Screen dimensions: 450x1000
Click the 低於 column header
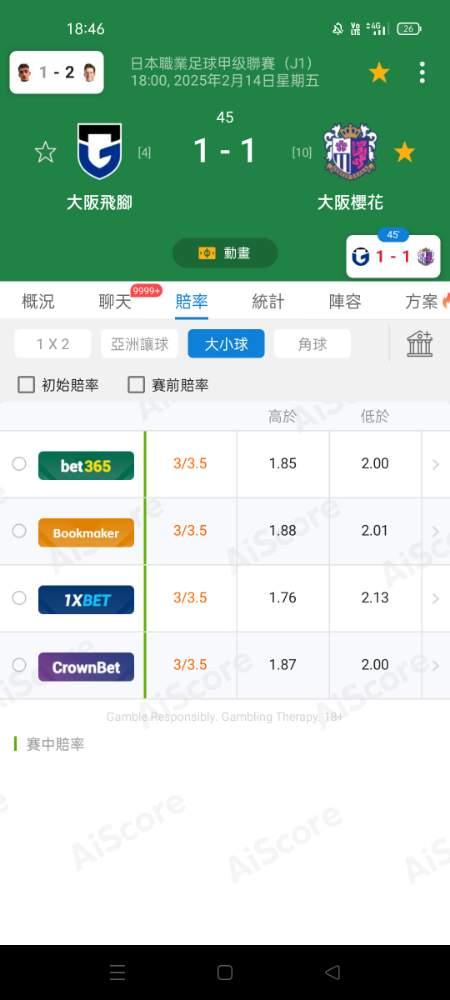click(375, 417)
